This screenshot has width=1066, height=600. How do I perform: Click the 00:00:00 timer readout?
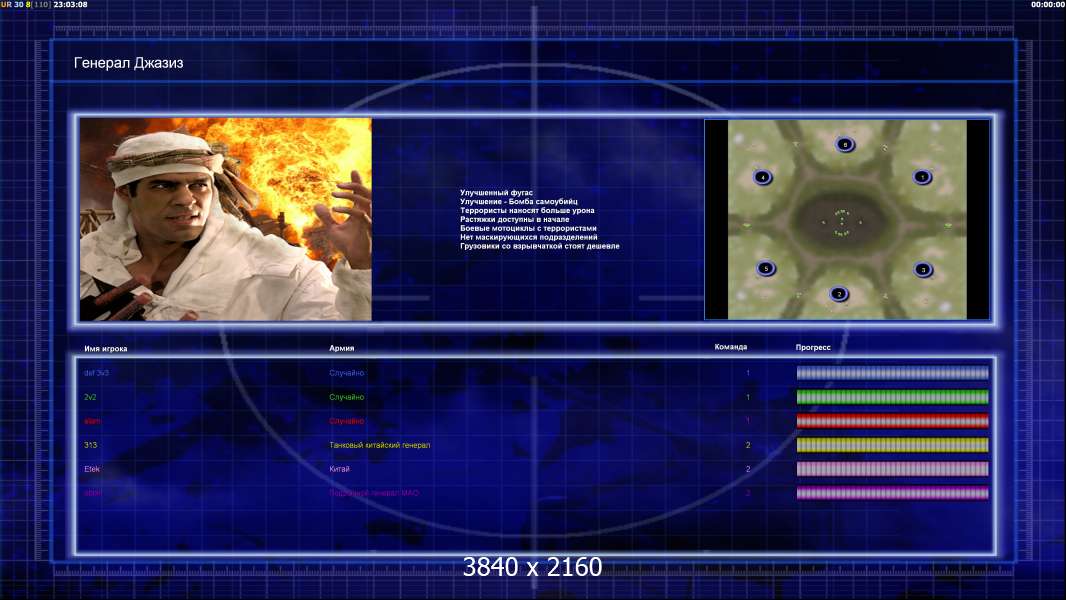1048,4
